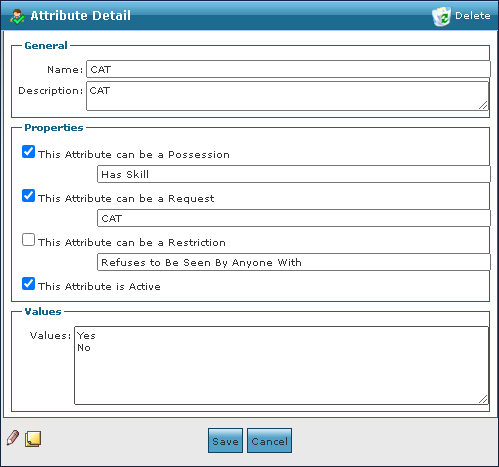This screenshot has height=467, width=499.
Task: Uncheck 'can be a Possession' checkbox
Action: [x=28, y=152]
